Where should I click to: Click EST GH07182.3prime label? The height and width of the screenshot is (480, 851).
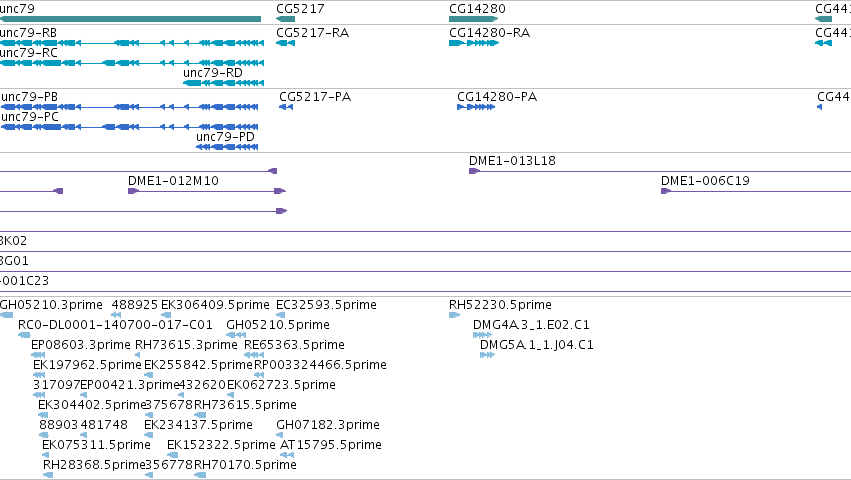tap(328, 425)
